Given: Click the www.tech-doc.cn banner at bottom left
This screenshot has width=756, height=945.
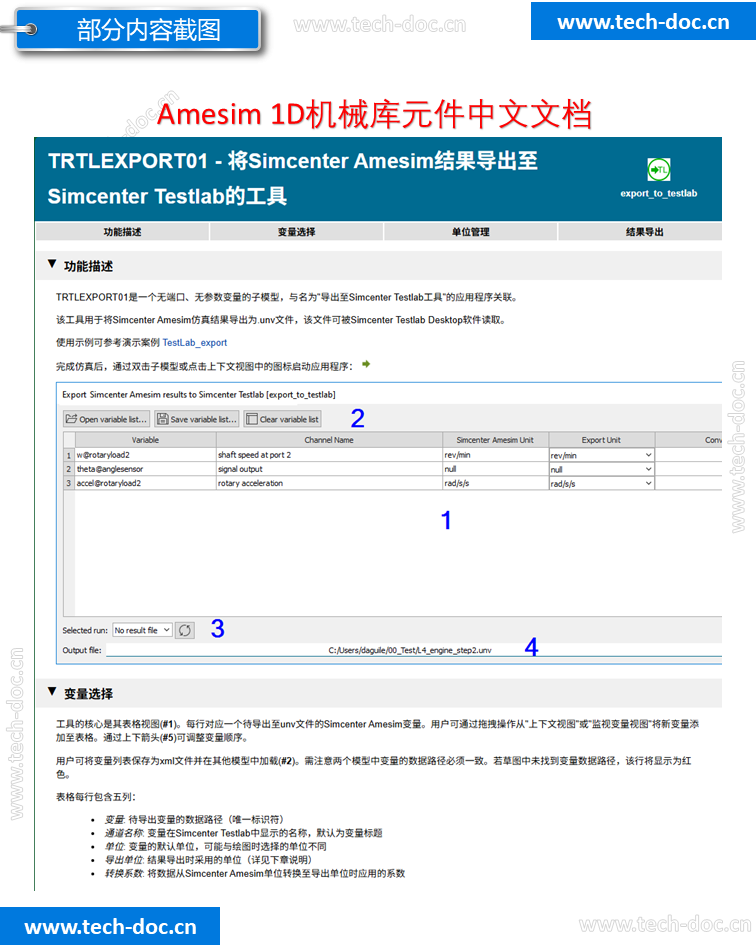Looking at the screenshot, I should [110, 926].
